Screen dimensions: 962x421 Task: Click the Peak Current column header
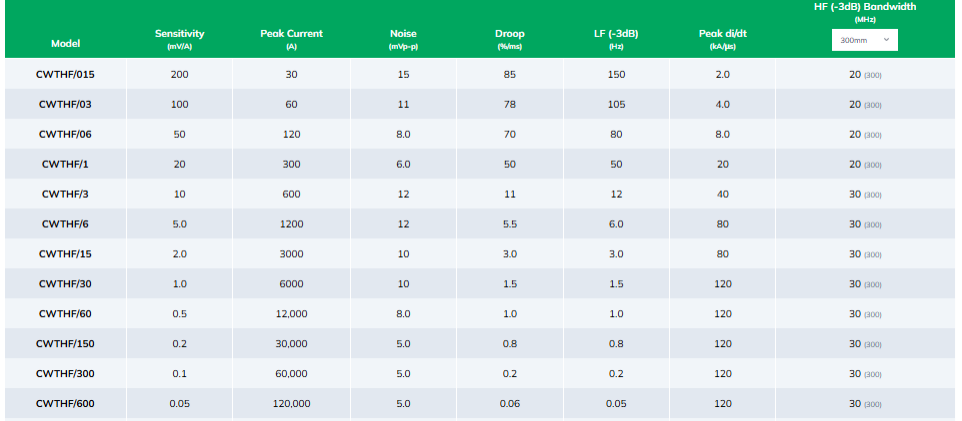click(x=291, y=34)
